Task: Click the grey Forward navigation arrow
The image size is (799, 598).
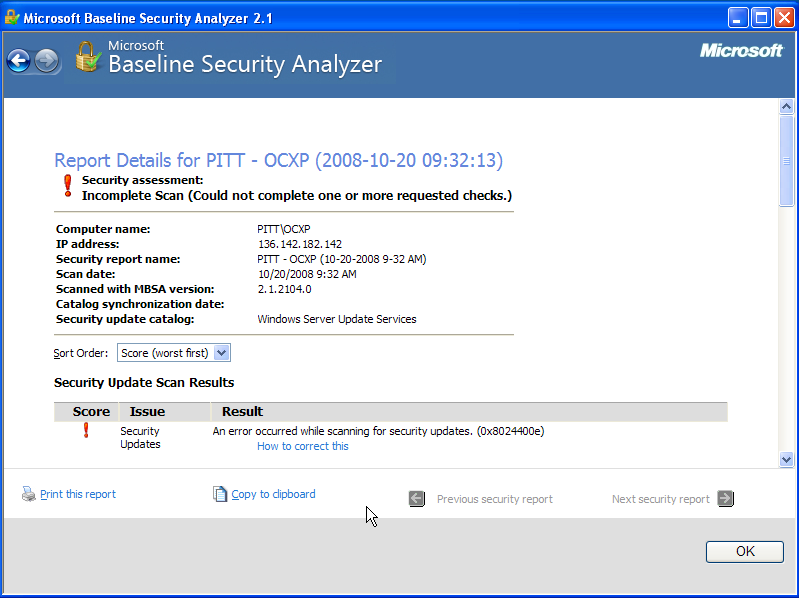Action: pos(47,61)
